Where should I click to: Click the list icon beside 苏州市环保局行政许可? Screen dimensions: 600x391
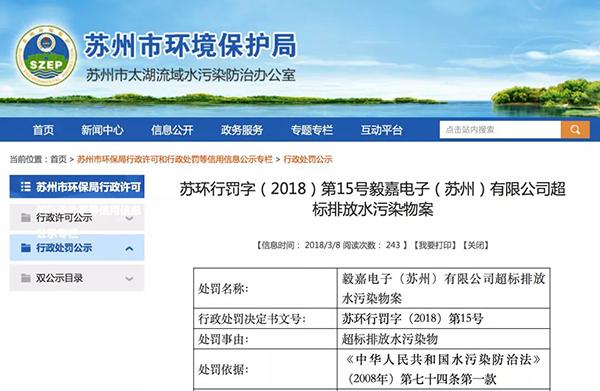(26, 187)
